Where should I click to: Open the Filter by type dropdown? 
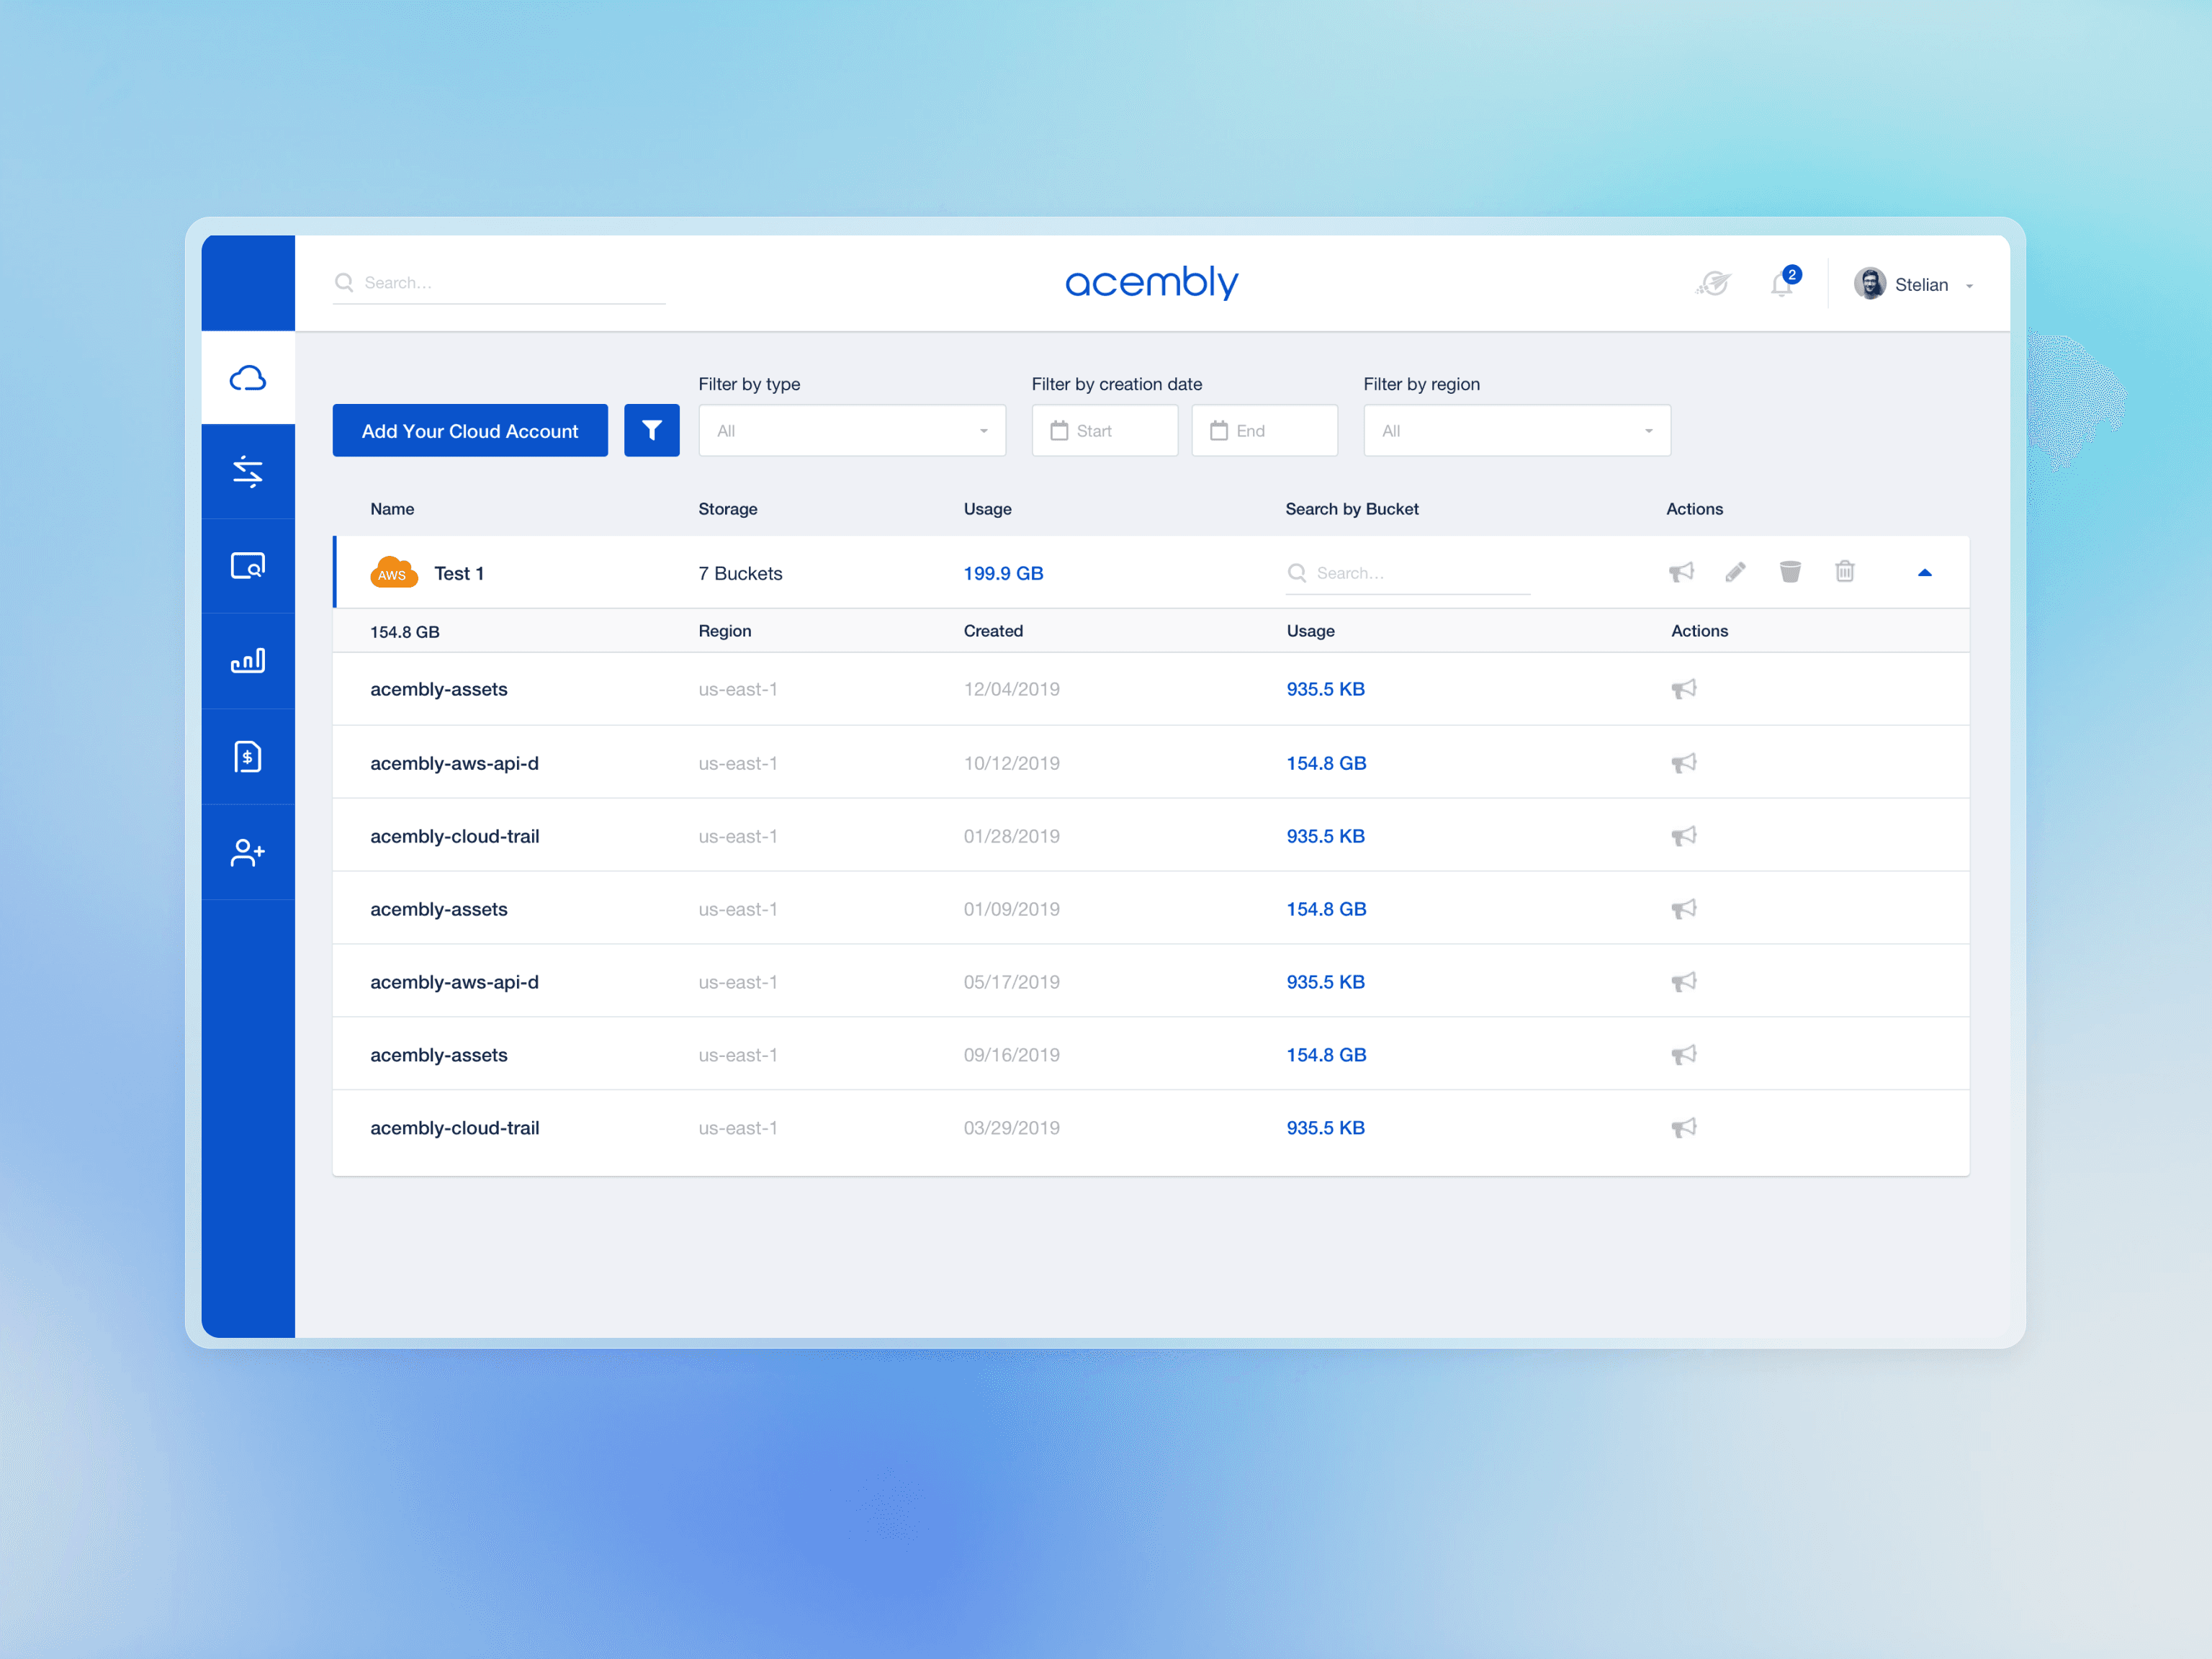852,431
